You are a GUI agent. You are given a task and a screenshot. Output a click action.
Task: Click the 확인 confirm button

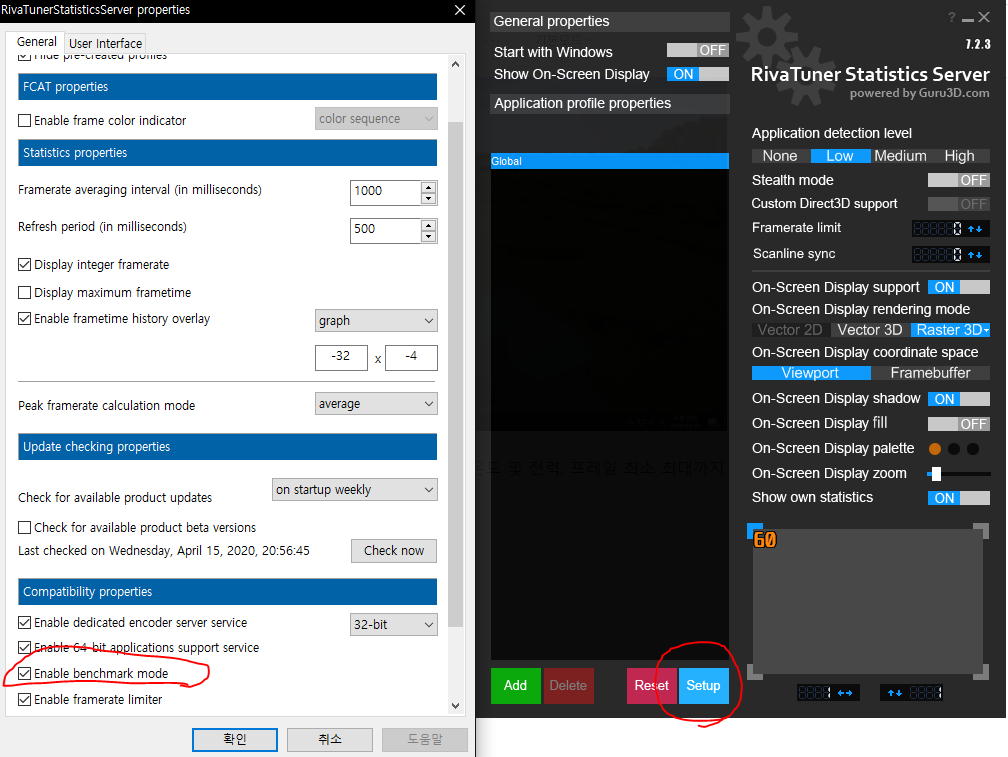pos(235,739)
